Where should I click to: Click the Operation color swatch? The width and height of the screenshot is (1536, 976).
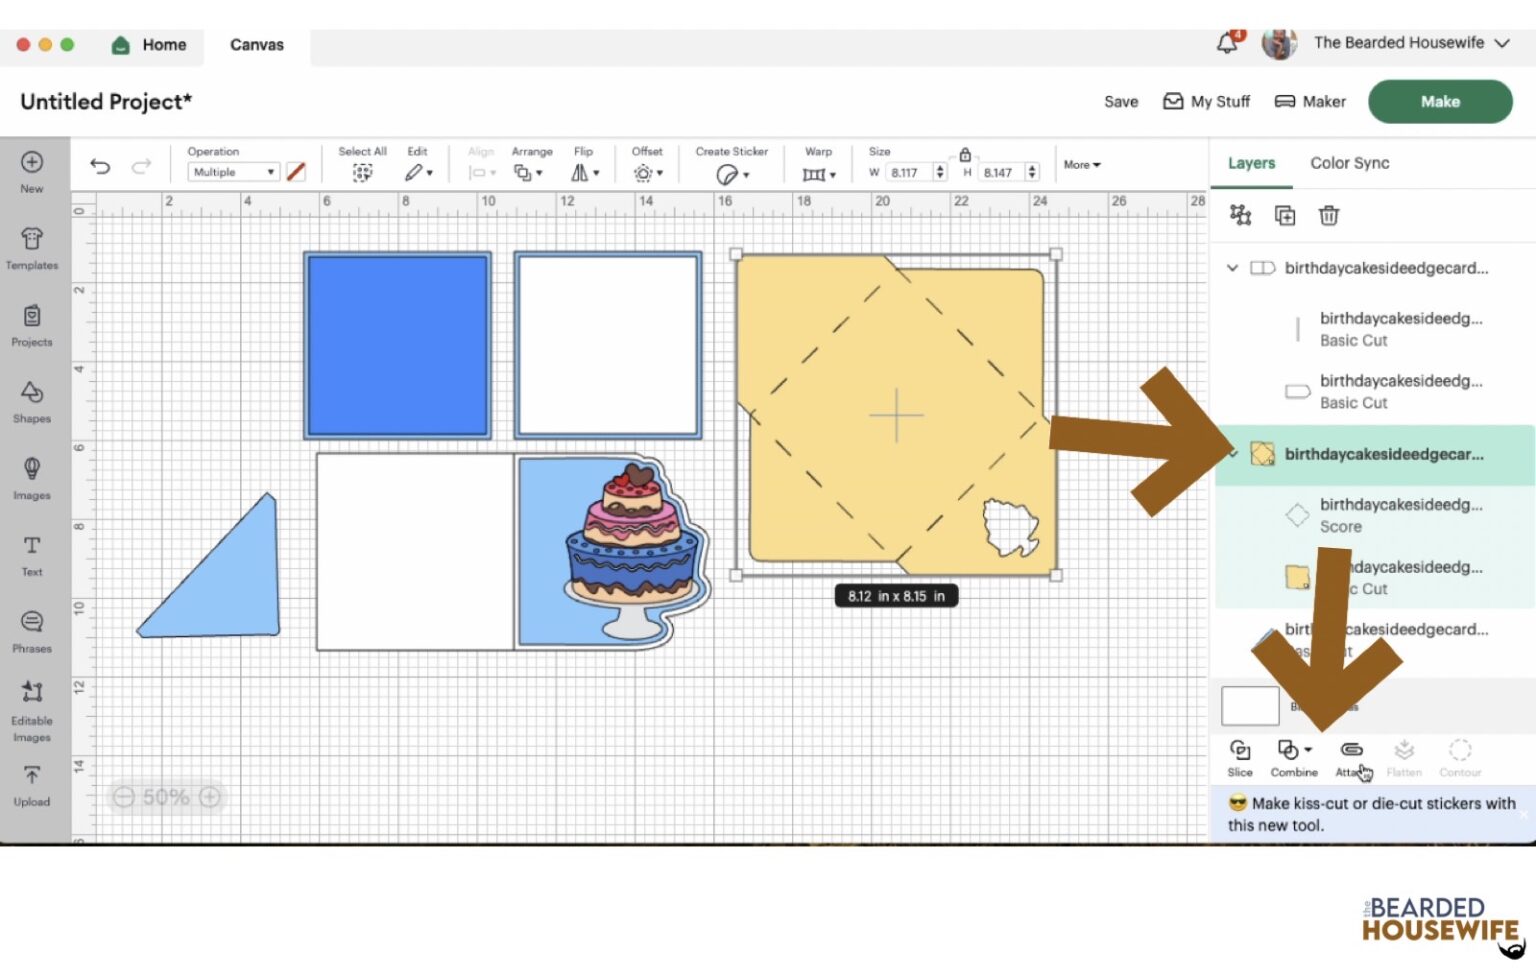[296, 172]
